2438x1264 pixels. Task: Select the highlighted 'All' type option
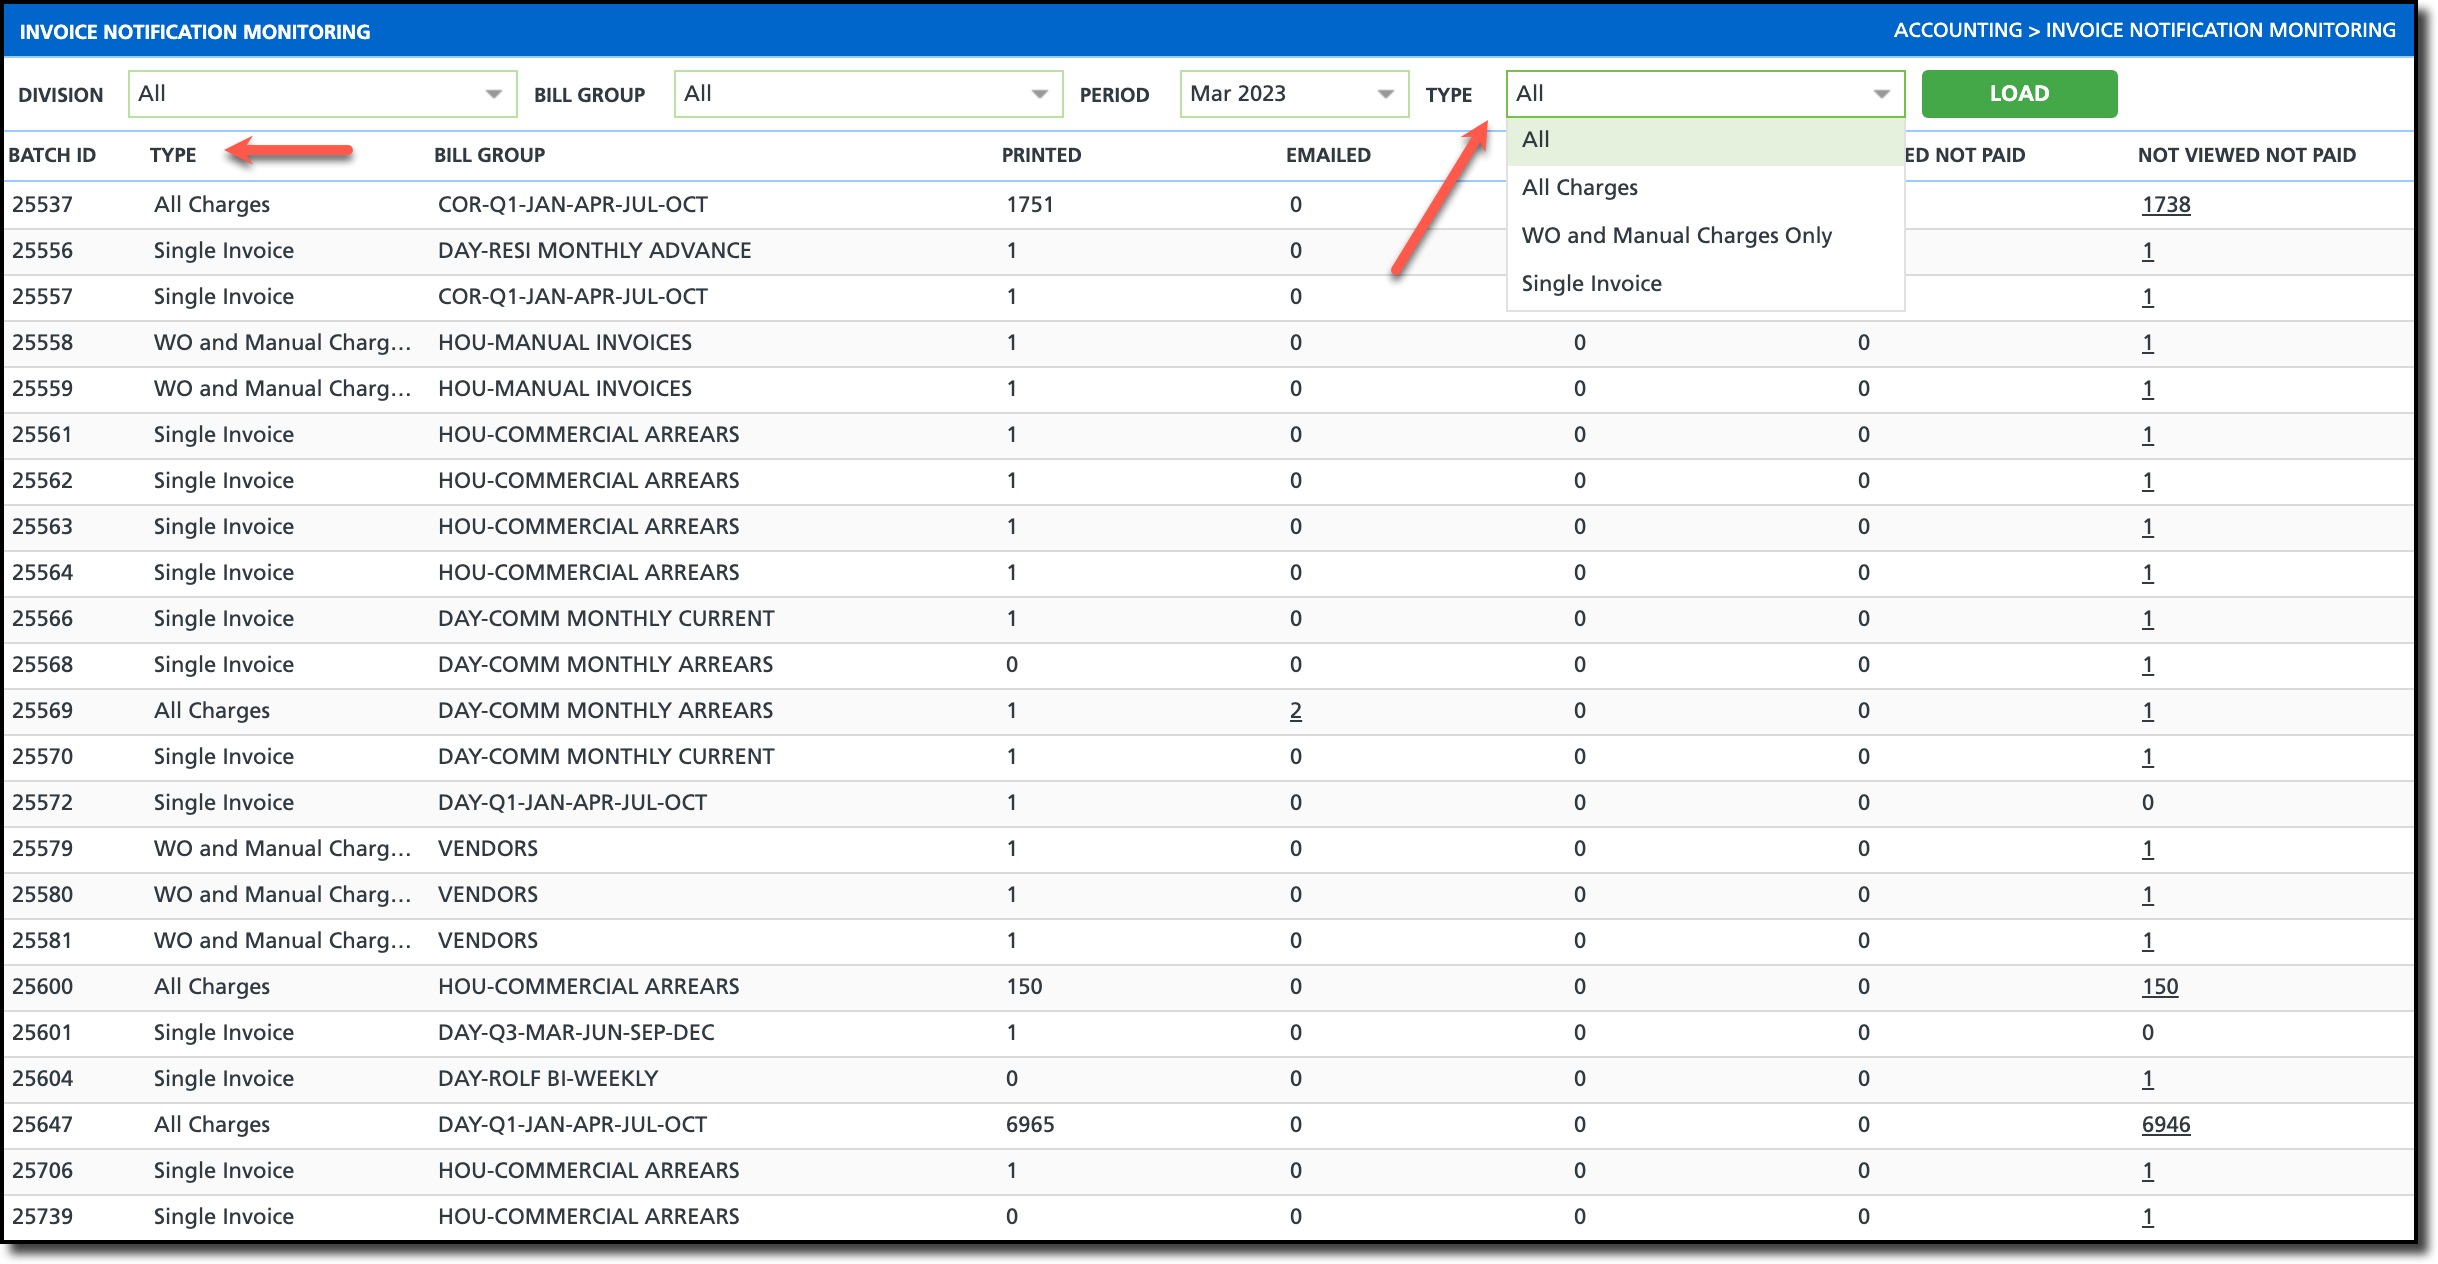(x=1535, y=140)
